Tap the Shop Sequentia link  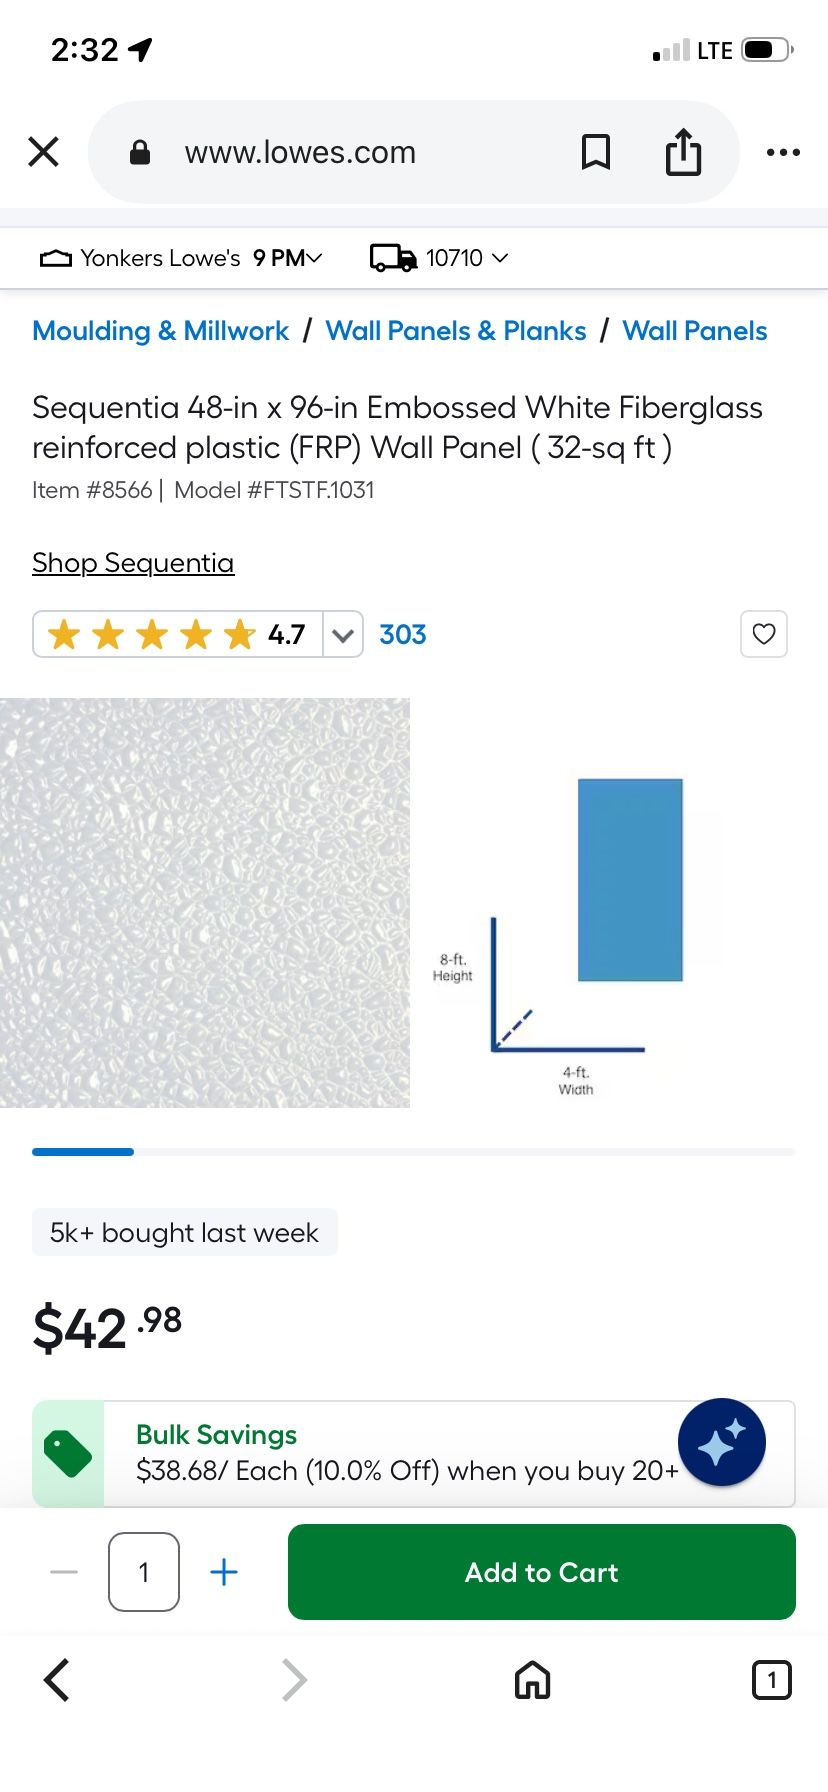click(x=133, y=563)
